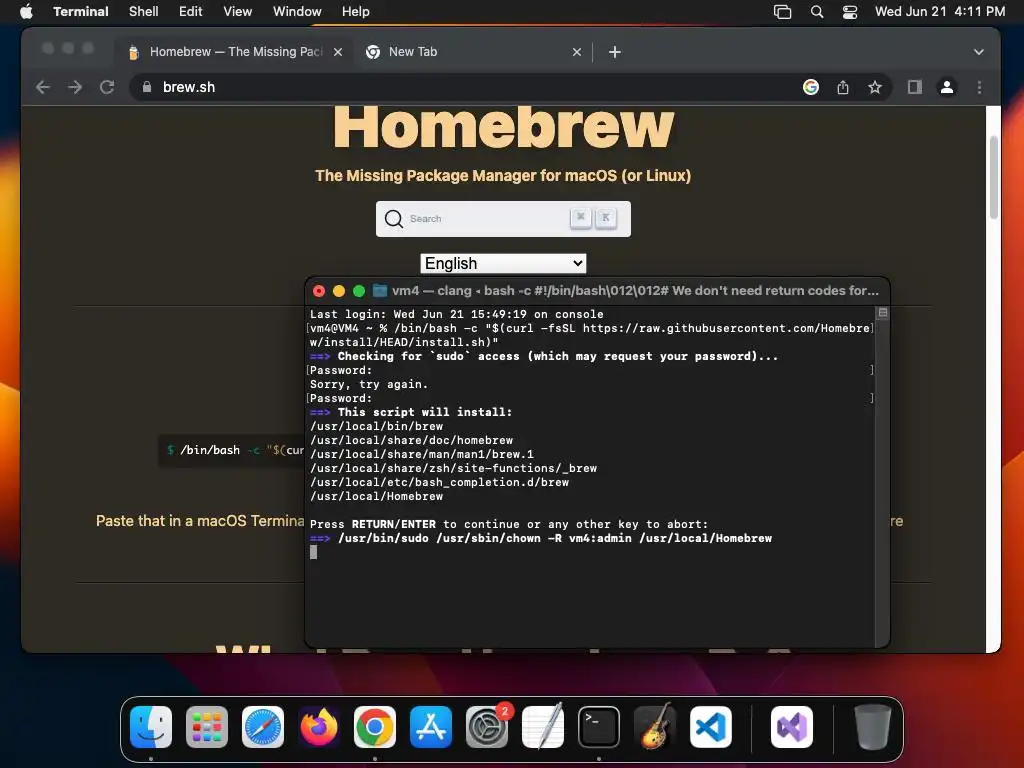Click the 'The Missing Package Manager' subtitle
Screen dimensions: 1024x768
point(503,176)
